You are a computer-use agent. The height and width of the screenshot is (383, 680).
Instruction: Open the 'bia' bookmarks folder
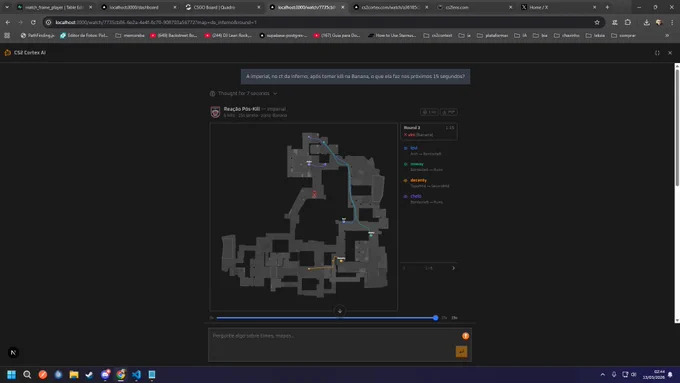click(x=540, y=36)
